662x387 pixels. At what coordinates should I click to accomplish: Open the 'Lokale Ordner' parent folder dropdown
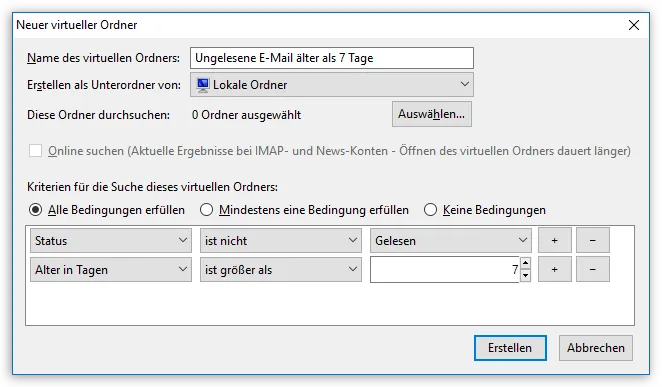coord(332,85)
